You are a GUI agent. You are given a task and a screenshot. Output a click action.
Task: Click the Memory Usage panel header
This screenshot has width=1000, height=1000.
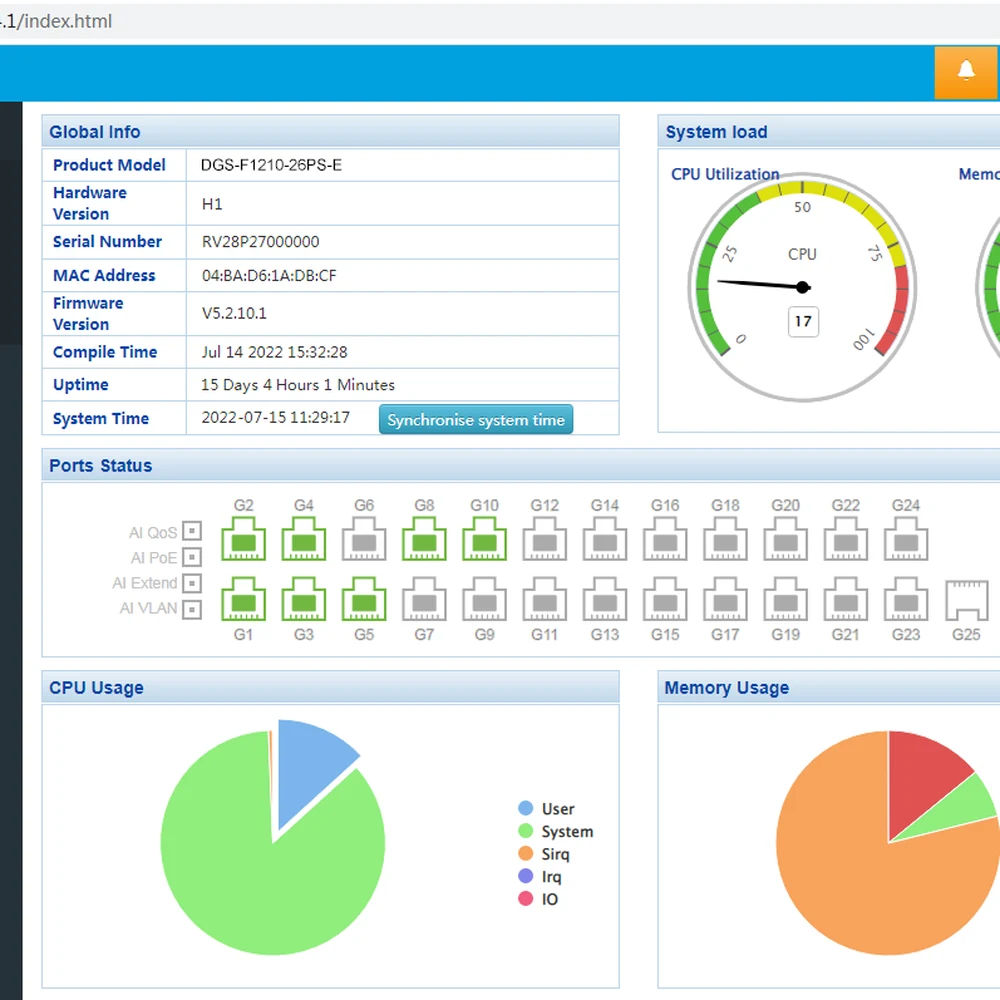click(828, 687)
